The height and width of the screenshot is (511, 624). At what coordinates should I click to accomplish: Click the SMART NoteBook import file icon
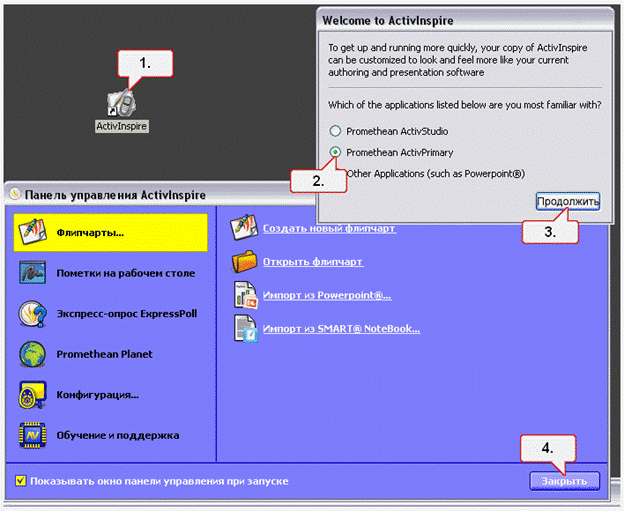pos(246,328)
